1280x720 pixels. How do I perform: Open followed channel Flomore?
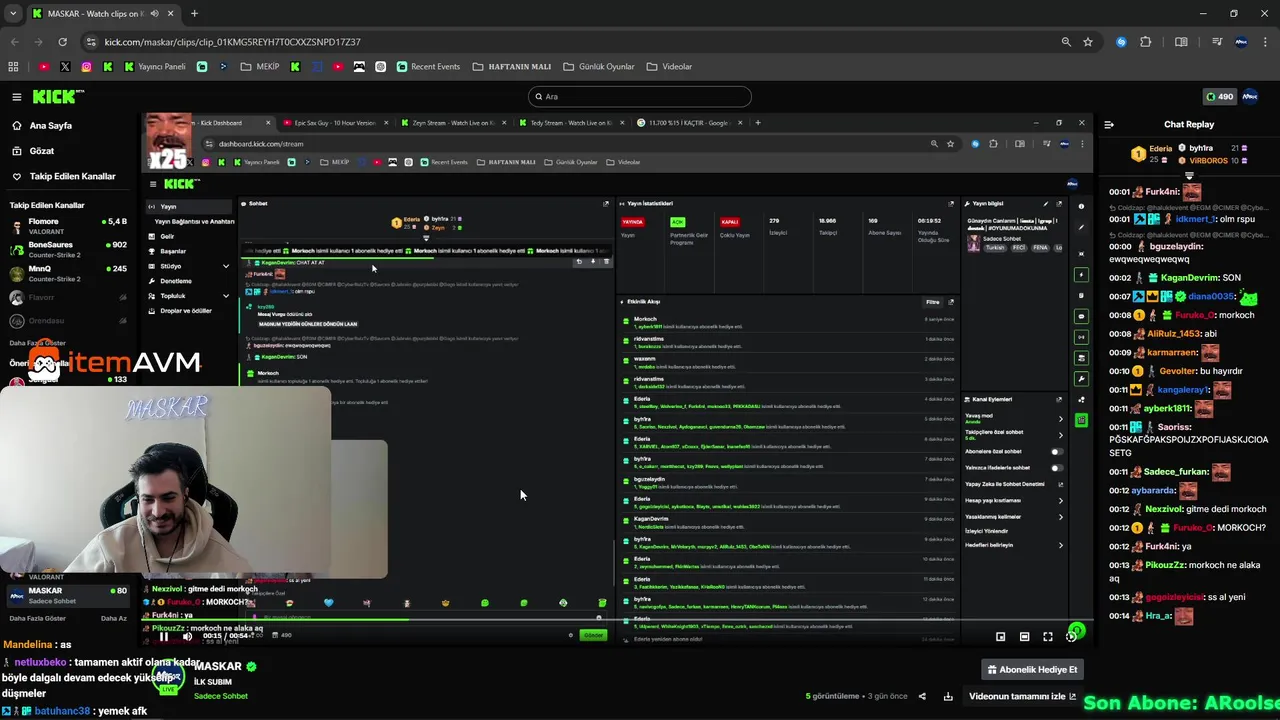pyautogui.click(x=68, y=225)
